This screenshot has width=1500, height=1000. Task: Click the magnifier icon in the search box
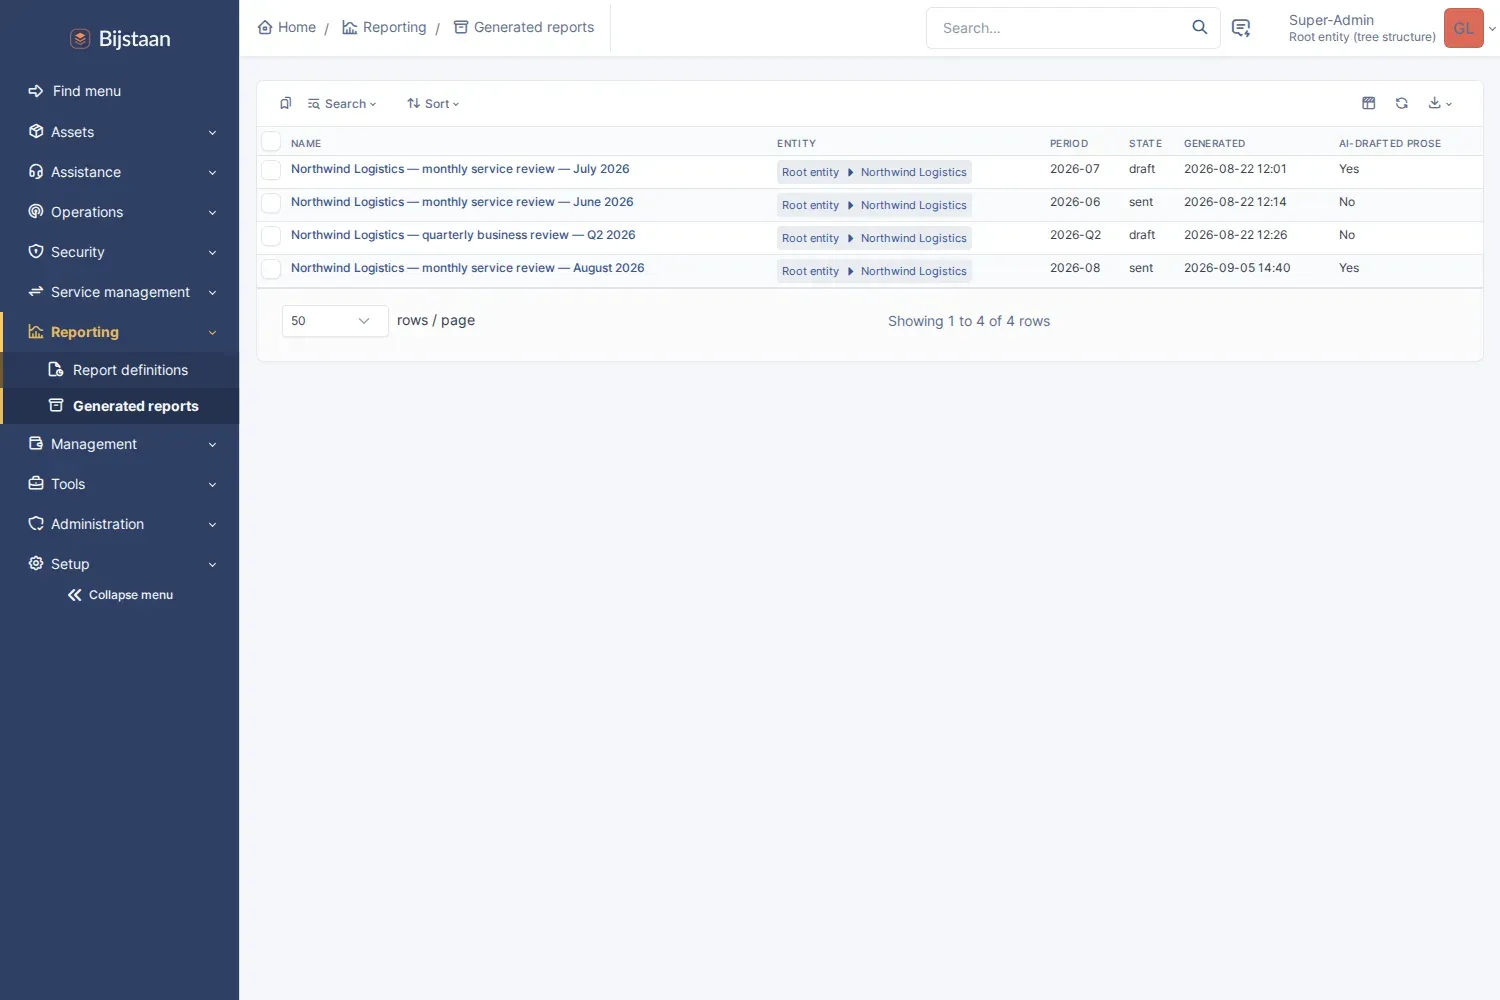(1200, 28)
